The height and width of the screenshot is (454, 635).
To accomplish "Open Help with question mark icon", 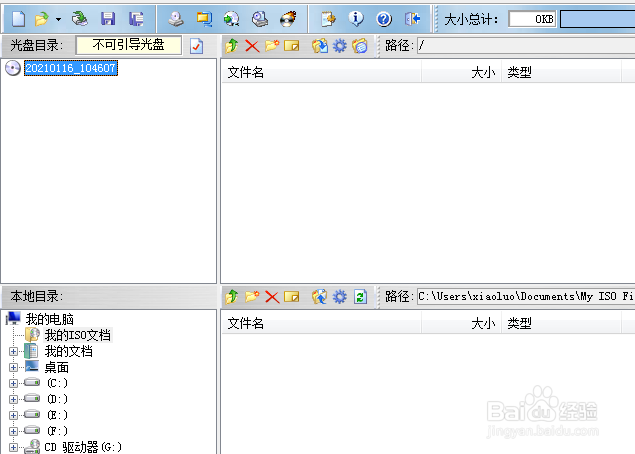I will 384,19.
